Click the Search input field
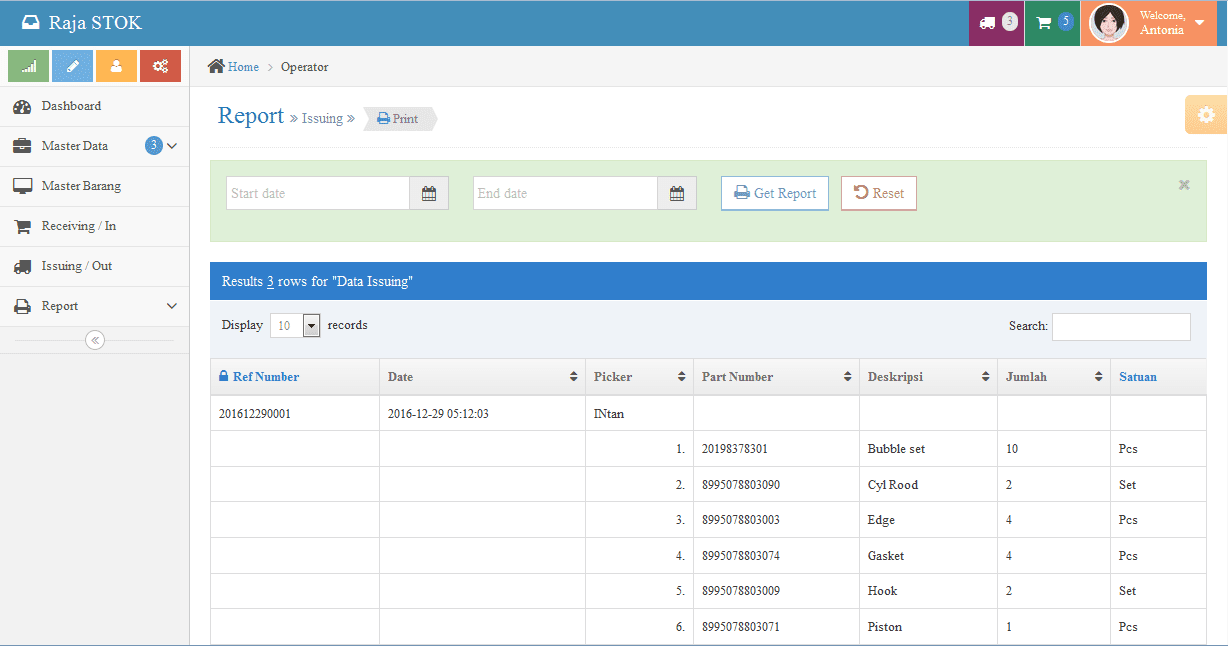 click(x=1120, y=326)
